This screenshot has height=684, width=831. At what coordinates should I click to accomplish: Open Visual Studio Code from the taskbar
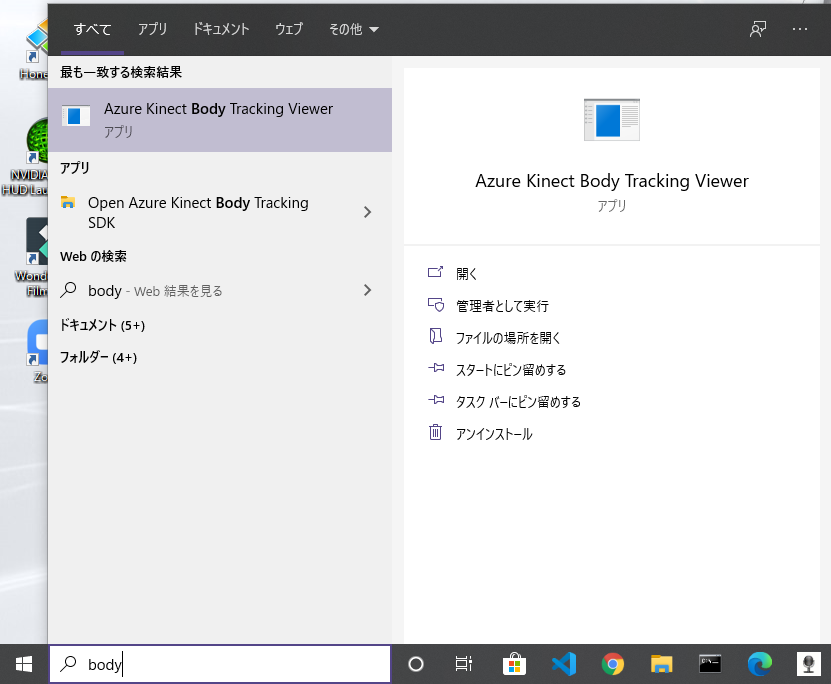[564, 664]
